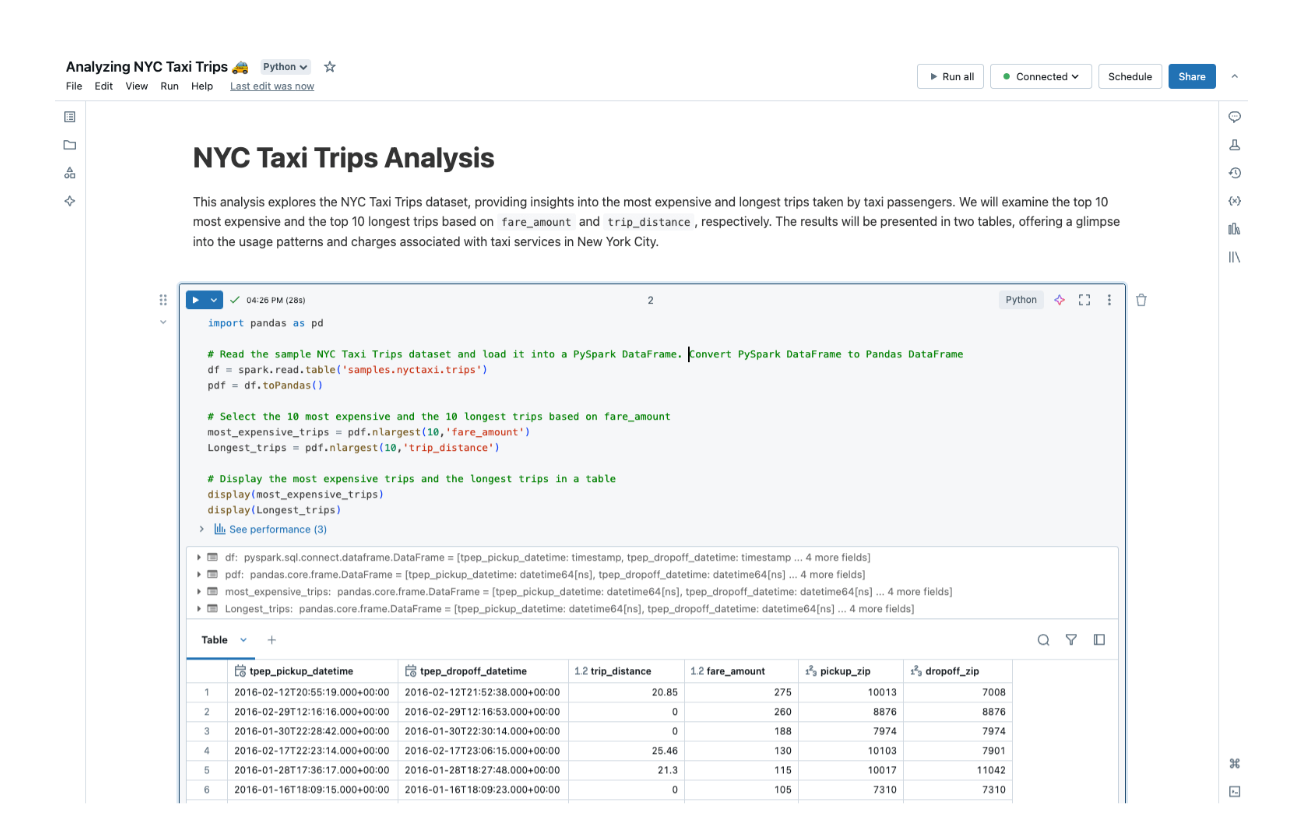Open the comments panel icon

pyautogui.click(x=1234, y=117)
